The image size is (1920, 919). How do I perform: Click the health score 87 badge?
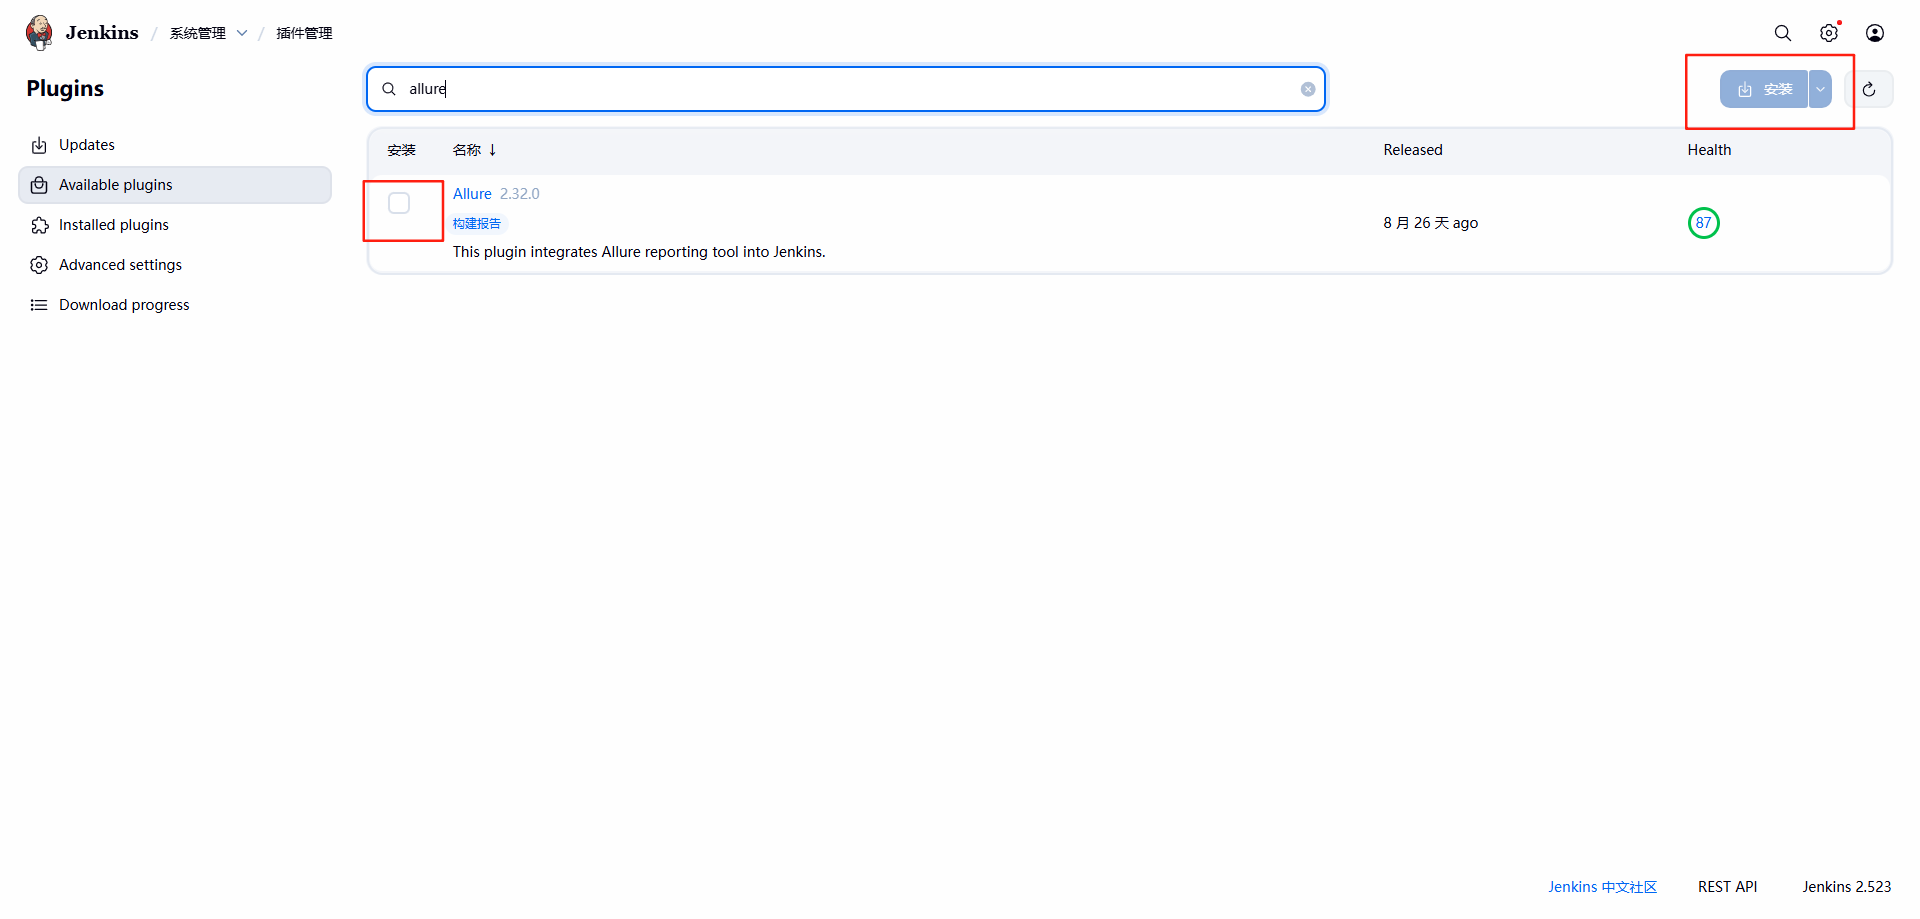point(1703,223)
